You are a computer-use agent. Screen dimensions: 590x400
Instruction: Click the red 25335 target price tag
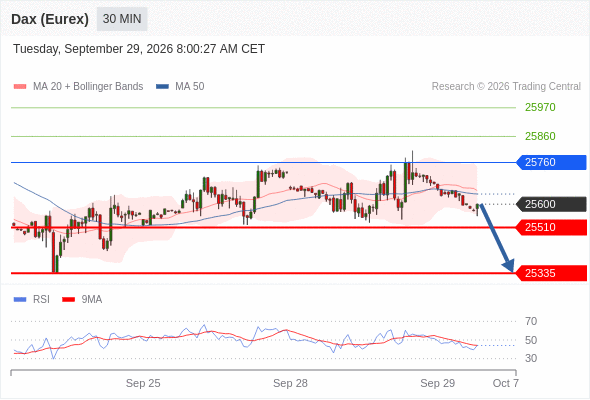pyautogui.click(x=552, y=273)
